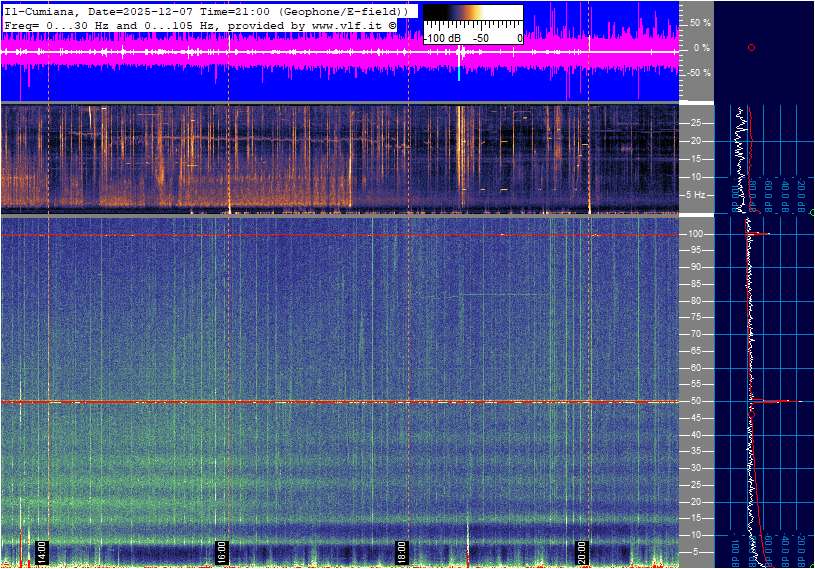Select the 14:00 time marker
815x569 pixels.
point(42,551)
